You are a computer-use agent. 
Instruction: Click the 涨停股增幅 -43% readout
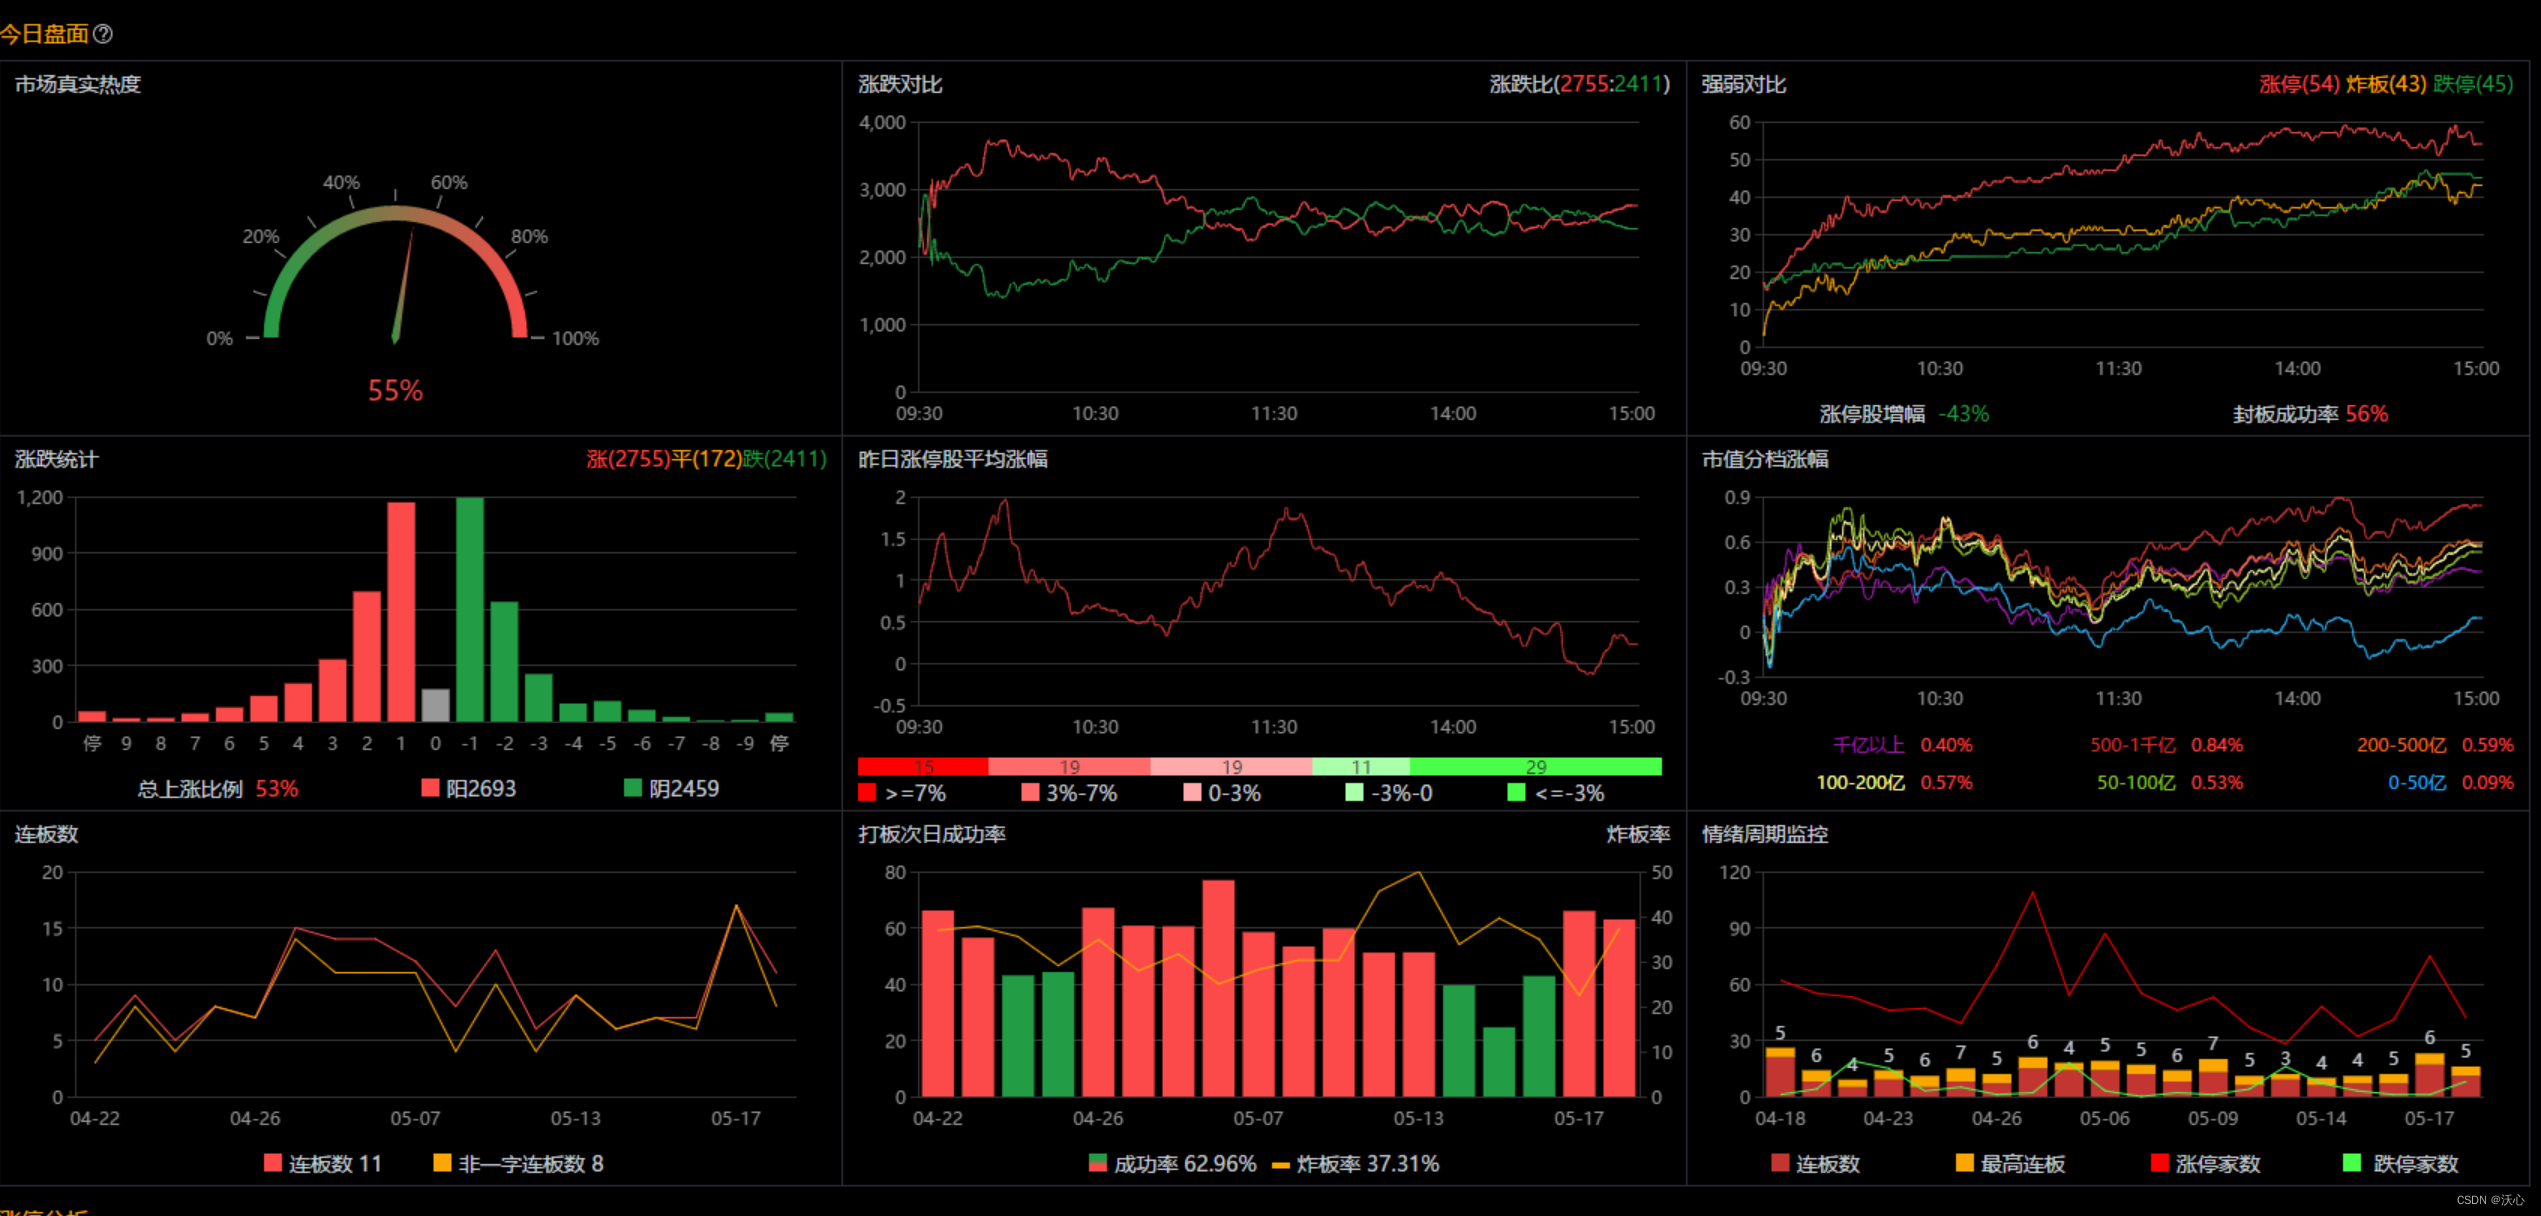pos(1904,414)
